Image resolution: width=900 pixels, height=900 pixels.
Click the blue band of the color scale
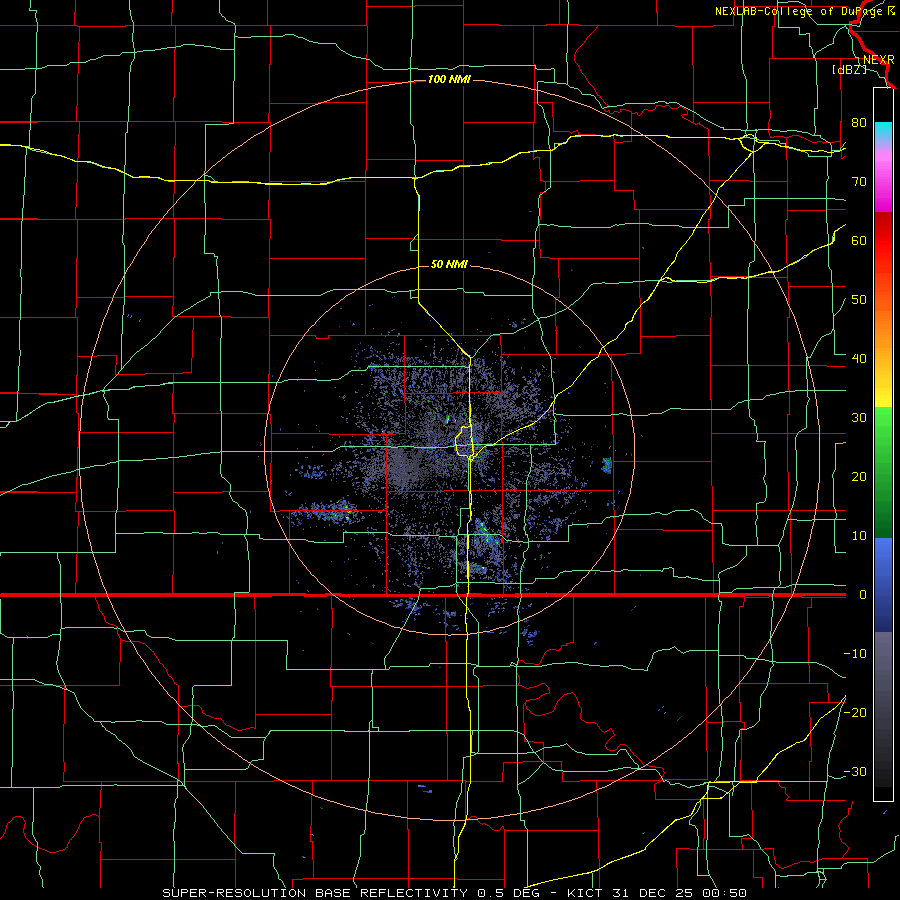(883, 585)
